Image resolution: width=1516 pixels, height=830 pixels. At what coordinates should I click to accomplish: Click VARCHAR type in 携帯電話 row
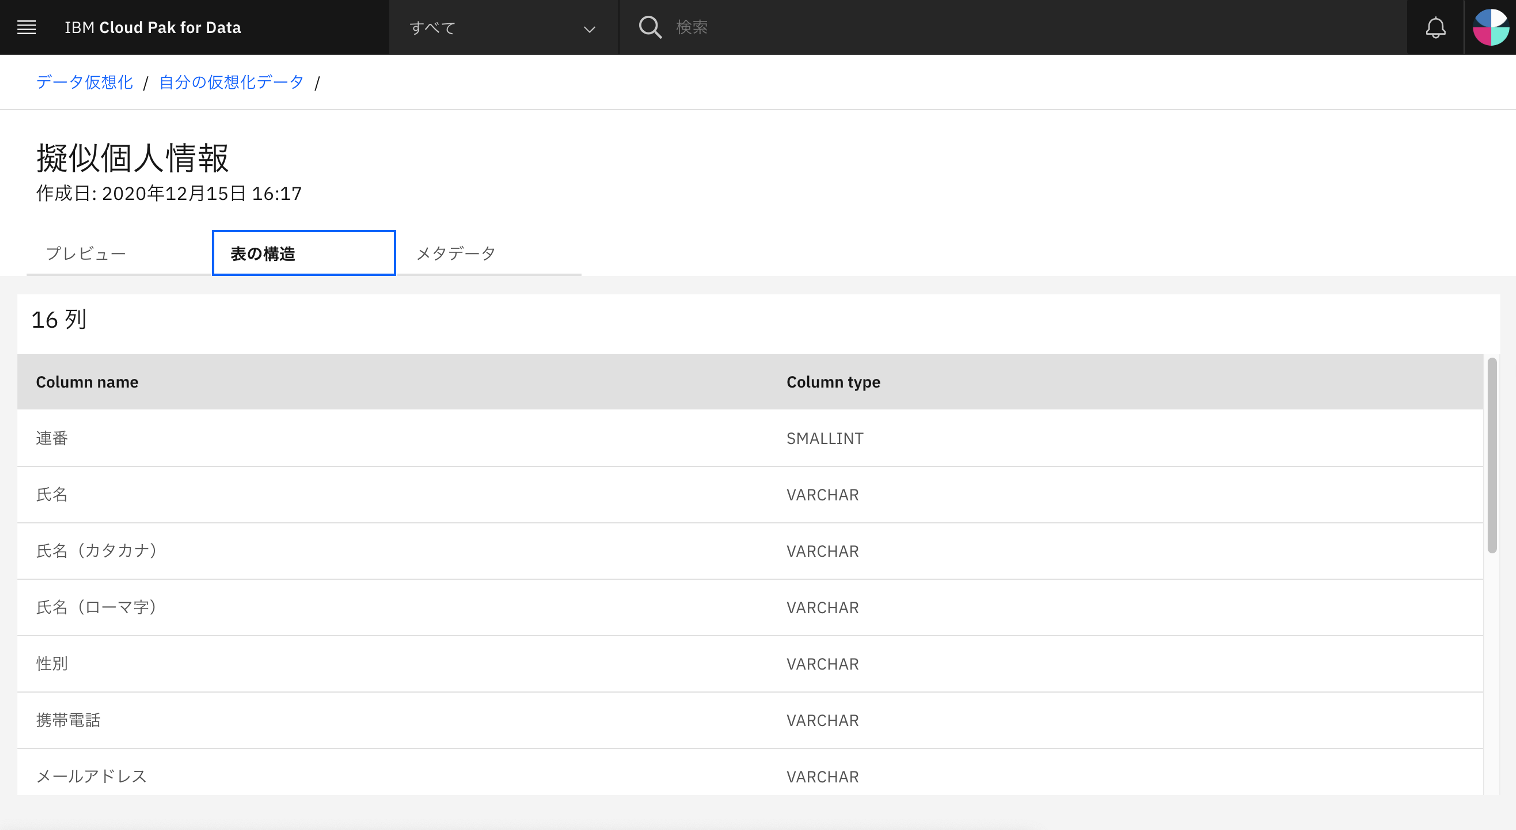click(x=822, y=720)
